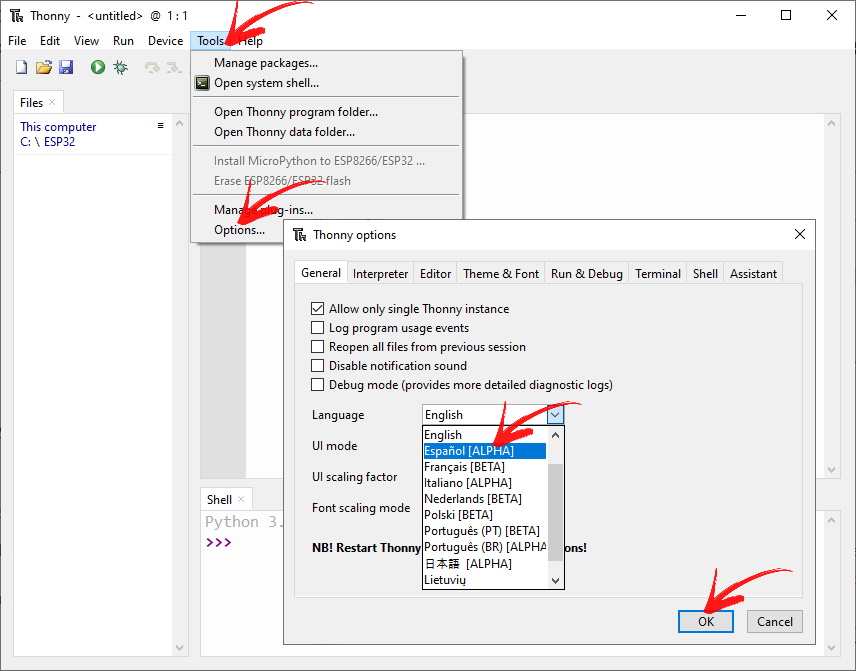Click the Thonny options dialog title icon
This screenshot has height=671, width=856.
tap(300, 235)
